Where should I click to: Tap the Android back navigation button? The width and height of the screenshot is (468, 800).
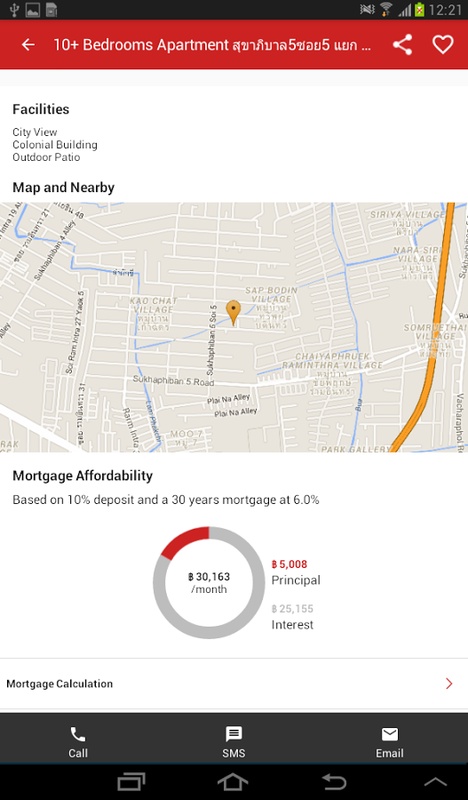pos(334,782)
